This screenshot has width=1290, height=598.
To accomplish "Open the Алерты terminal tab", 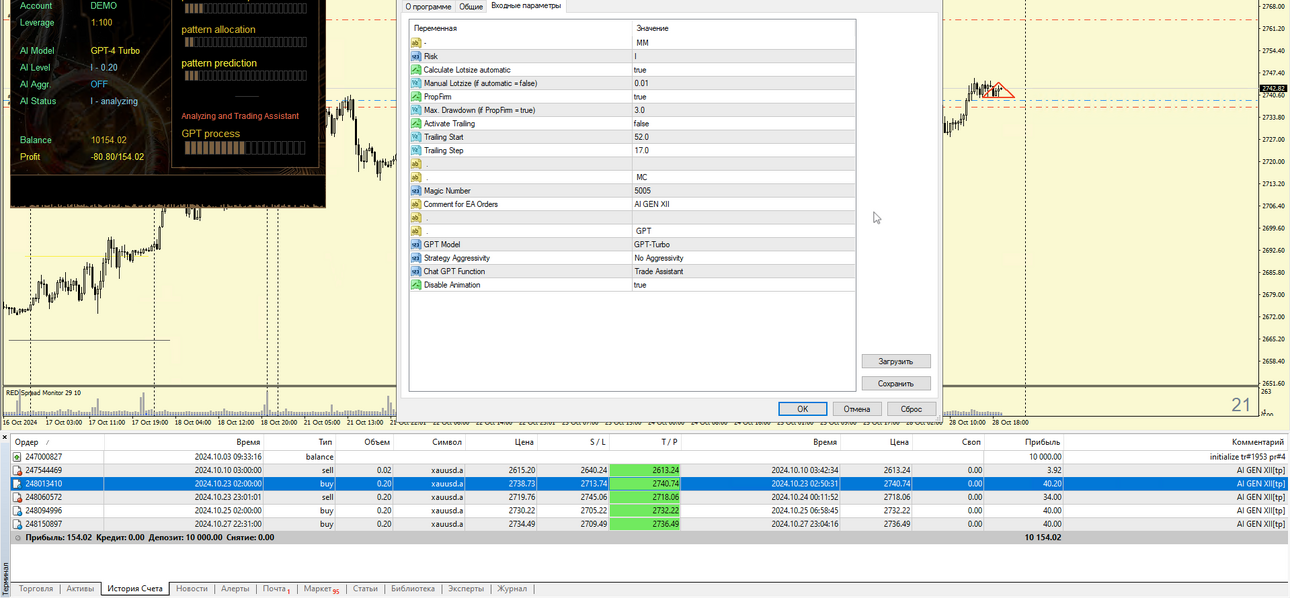I will pos(235,589).
